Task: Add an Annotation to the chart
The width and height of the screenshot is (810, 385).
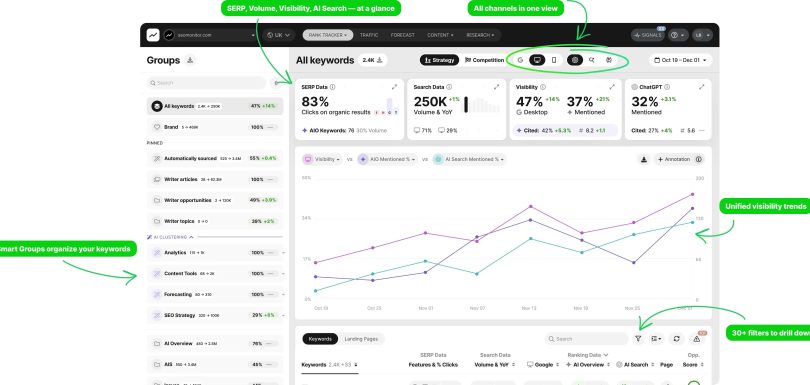Action: click(674, 160)
